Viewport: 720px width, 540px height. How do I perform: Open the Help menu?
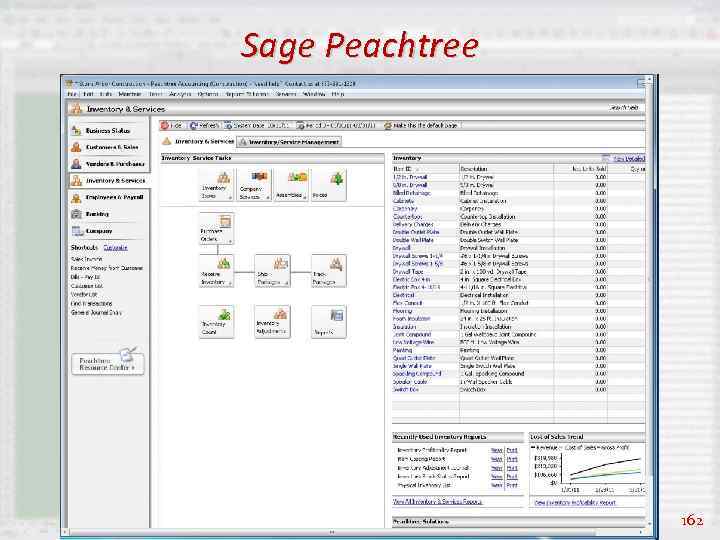(x=338, y=94)
